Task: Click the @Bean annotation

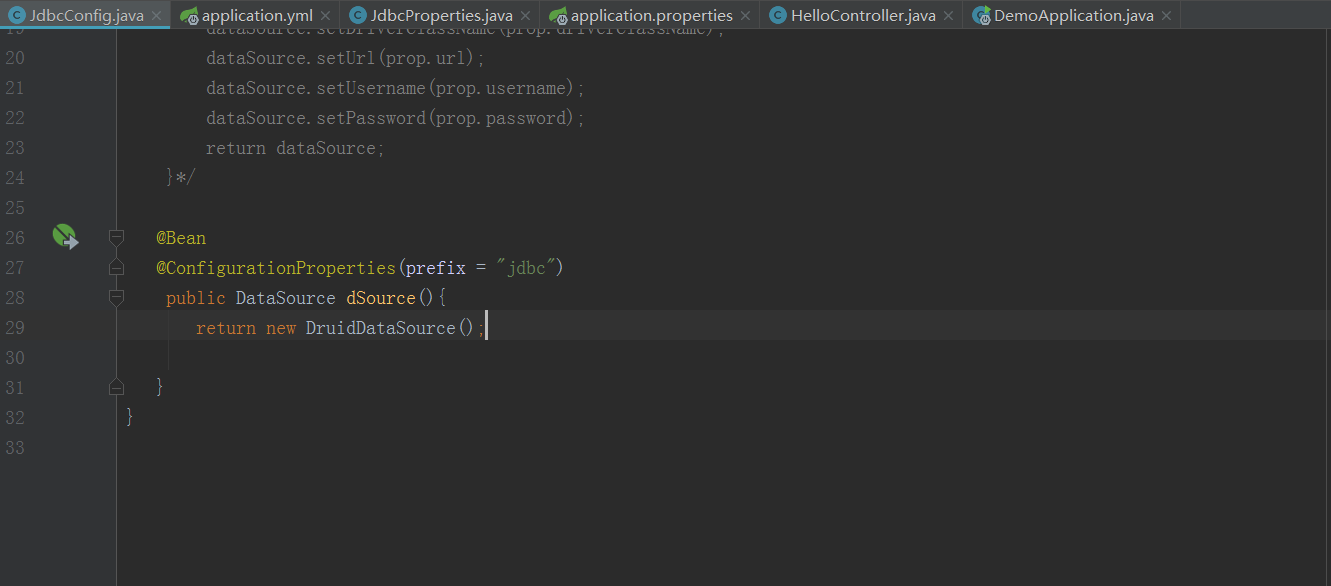Action: pos(181,238)
